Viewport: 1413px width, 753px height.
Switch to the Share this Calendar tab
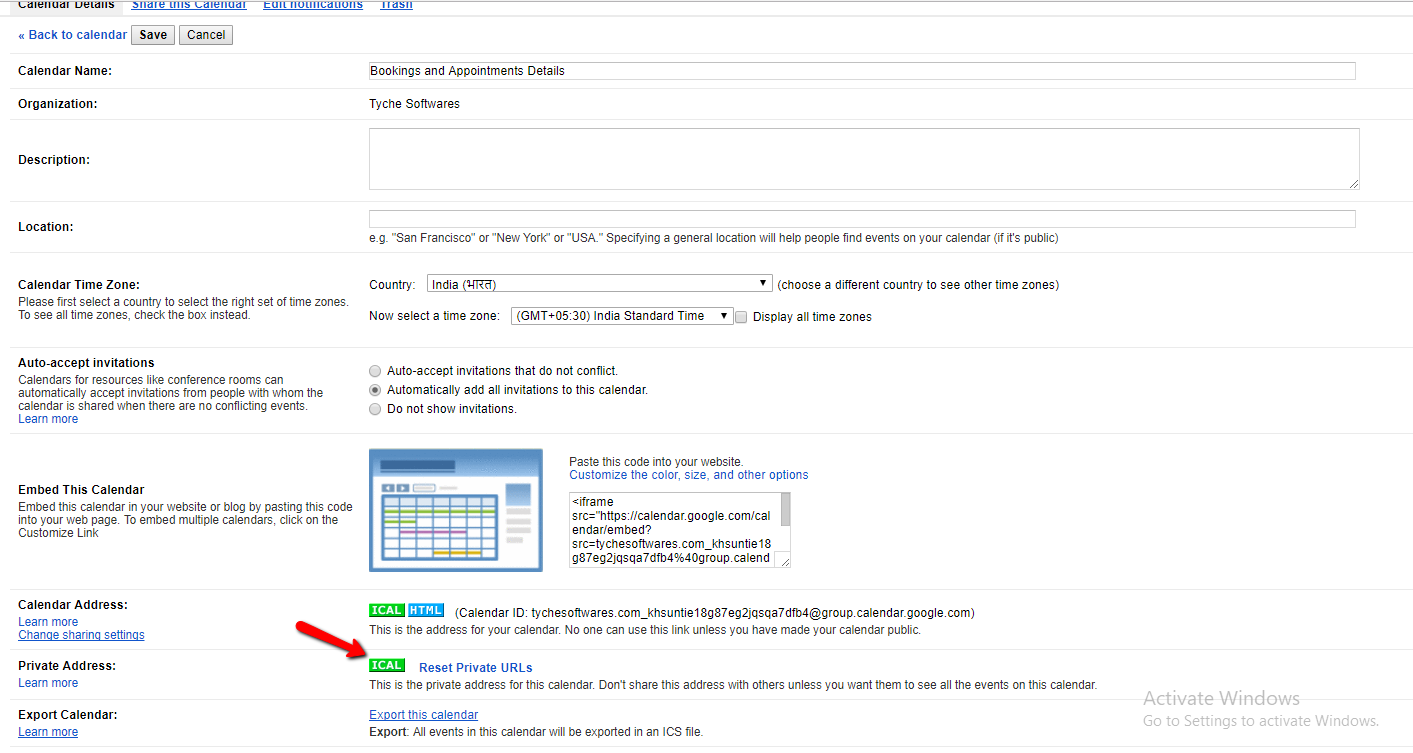(188, 5)
